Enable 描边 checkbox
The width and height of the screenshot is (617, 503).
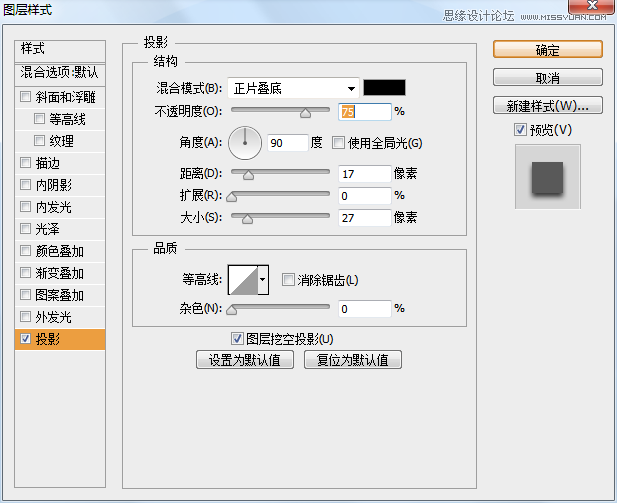tap(26, 163)
